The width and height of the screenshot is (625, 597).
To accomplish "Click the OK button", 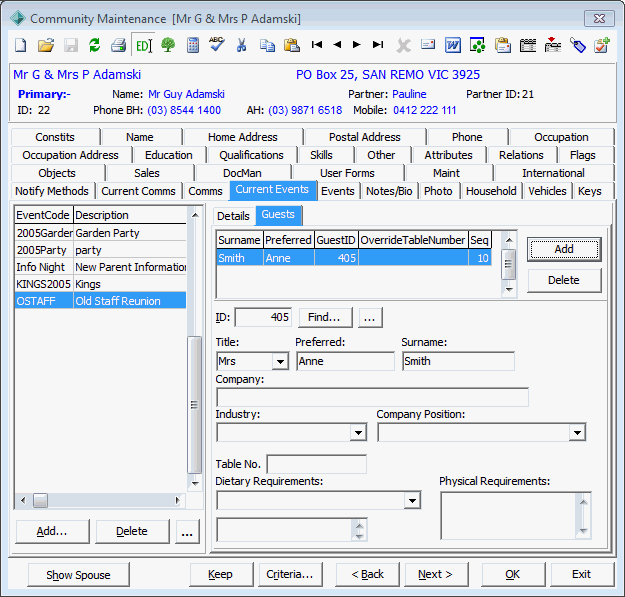I will pyautogui.click(x=513, y=574).
